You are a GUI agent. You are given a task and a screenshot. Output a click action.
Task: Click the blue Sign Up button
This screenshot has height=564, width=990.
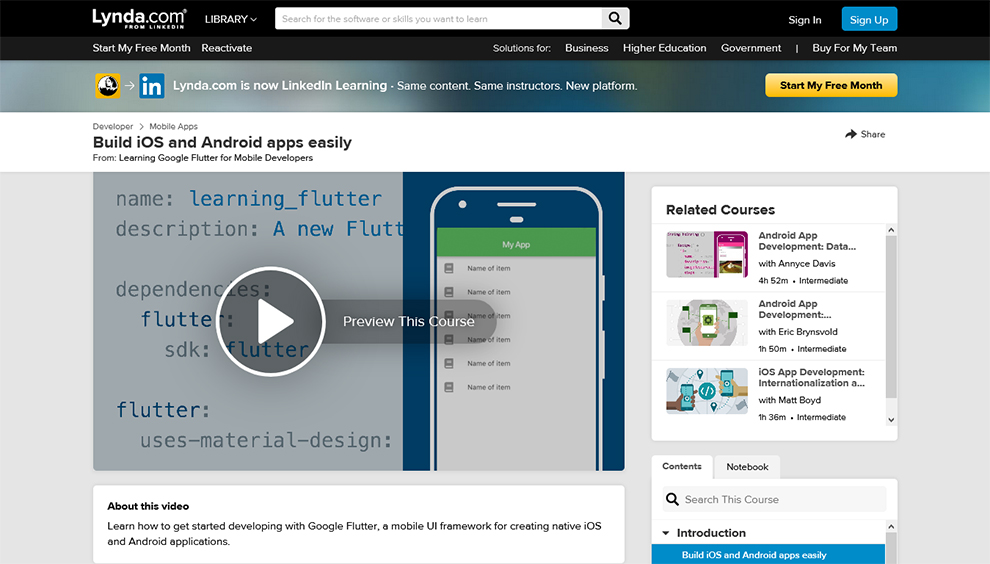869,19
